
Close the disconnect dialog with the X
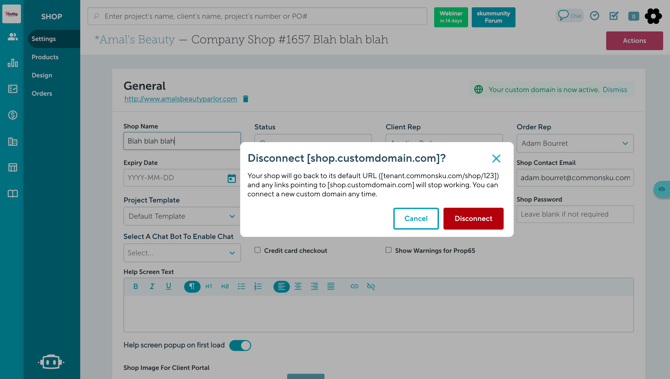click(x=496, y=159)
